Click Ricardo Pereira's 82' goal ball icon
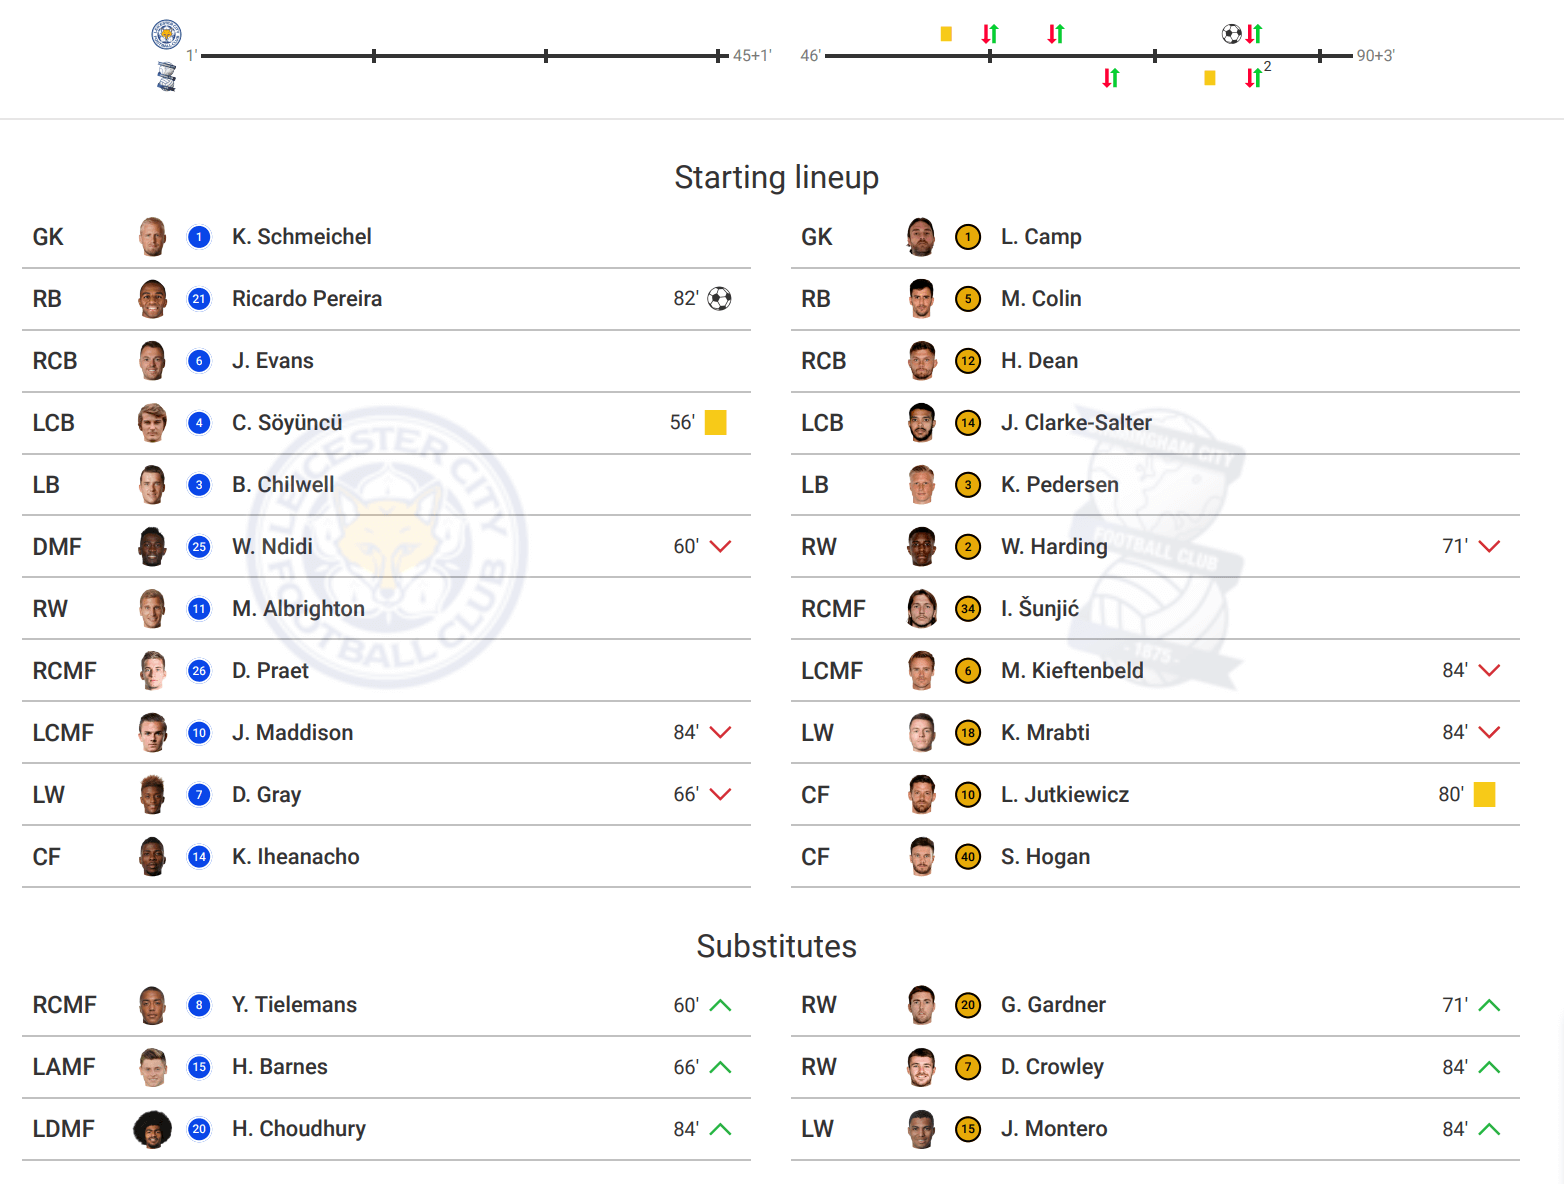Image resolution: width=1564 pixels, height=1184 pixels. (719, 298)
